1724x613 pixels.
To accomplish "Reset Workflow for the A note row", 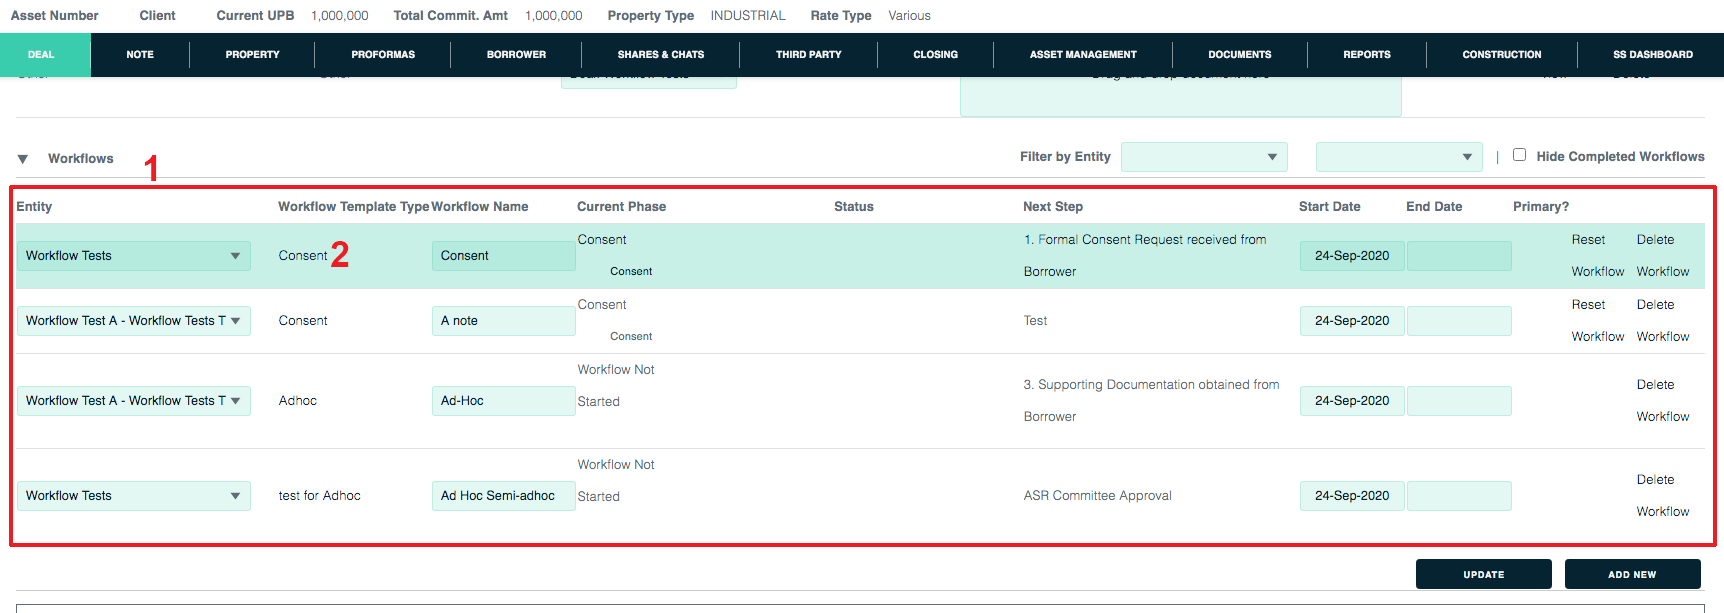I will (x=1597, y=321).
